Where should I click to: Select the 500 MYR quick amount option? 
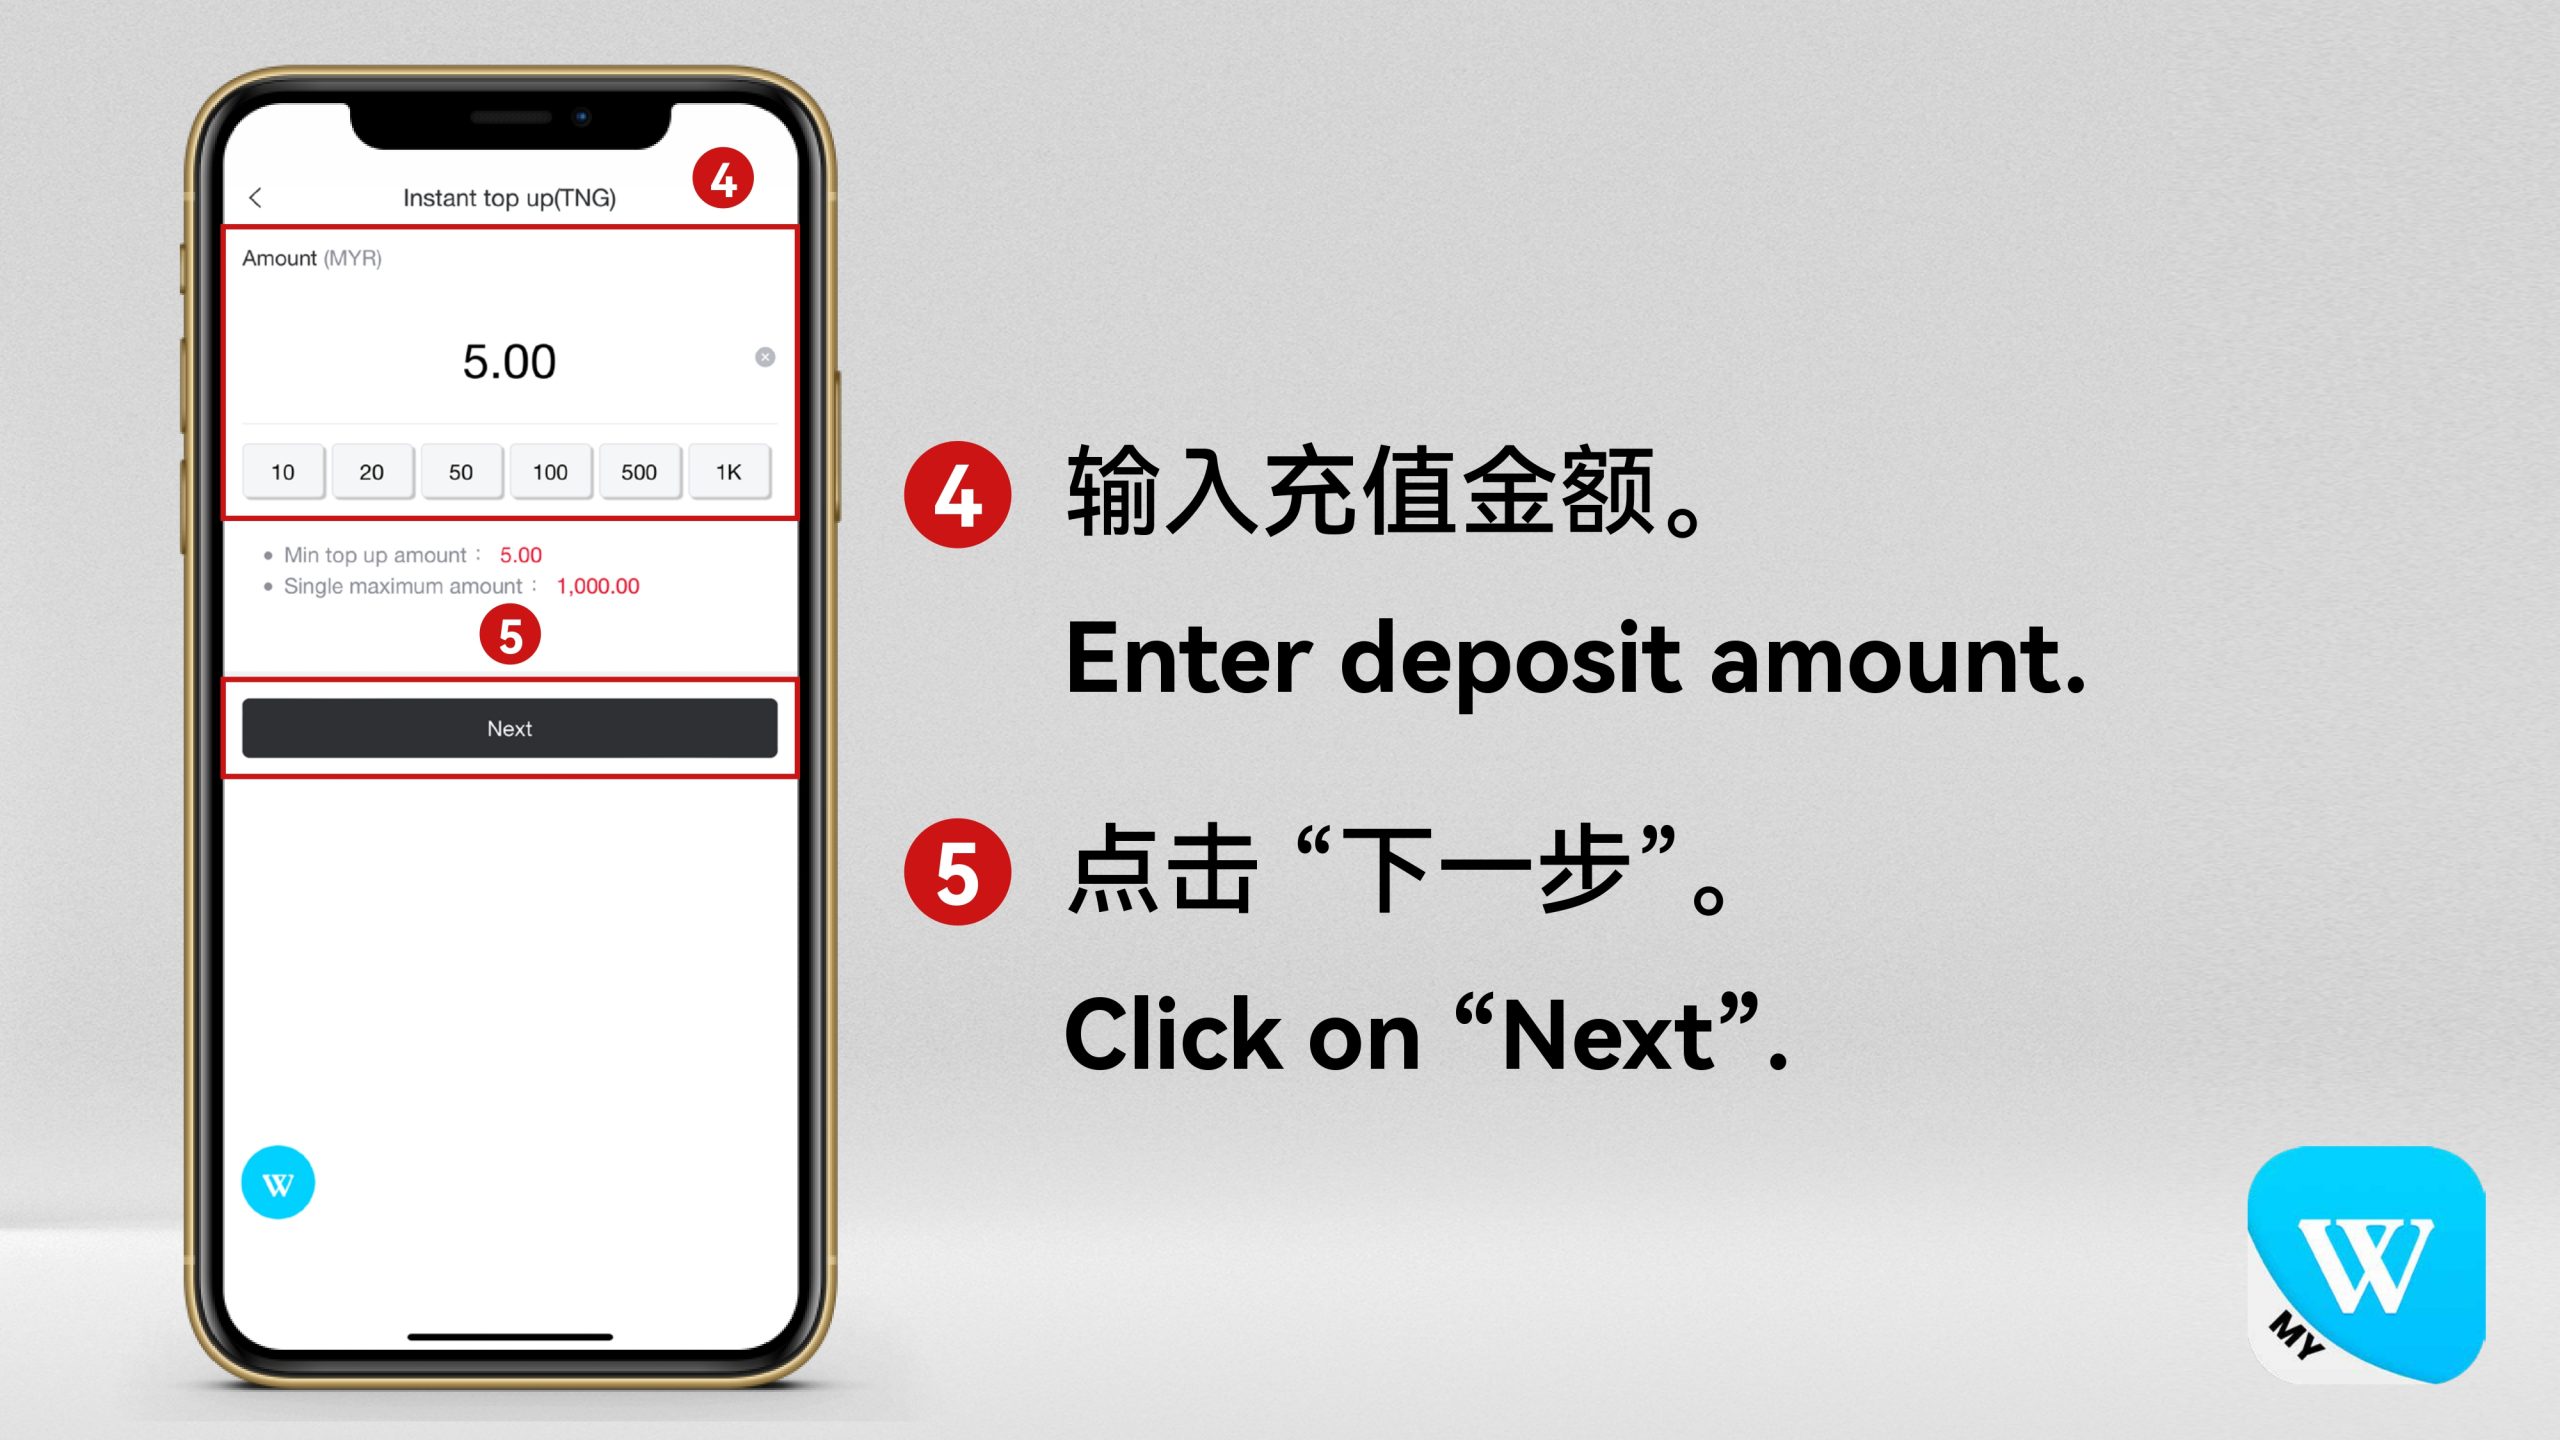pos(638,471)
